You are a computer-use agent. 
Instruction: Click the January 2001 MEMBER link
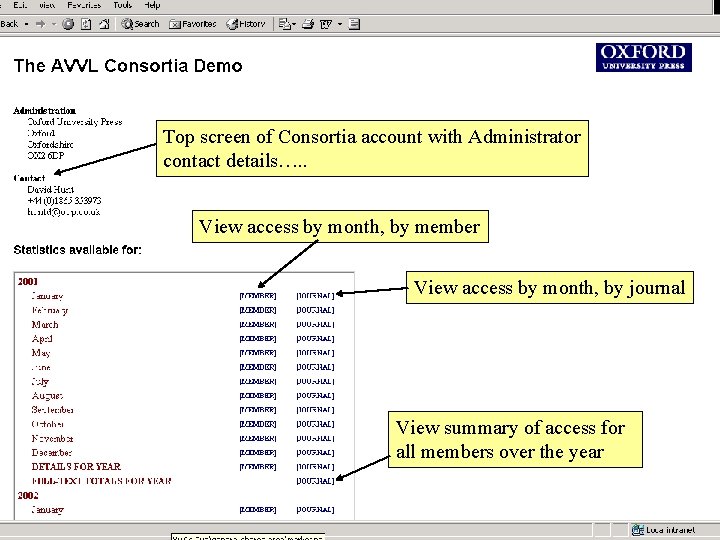pos(258,296)
